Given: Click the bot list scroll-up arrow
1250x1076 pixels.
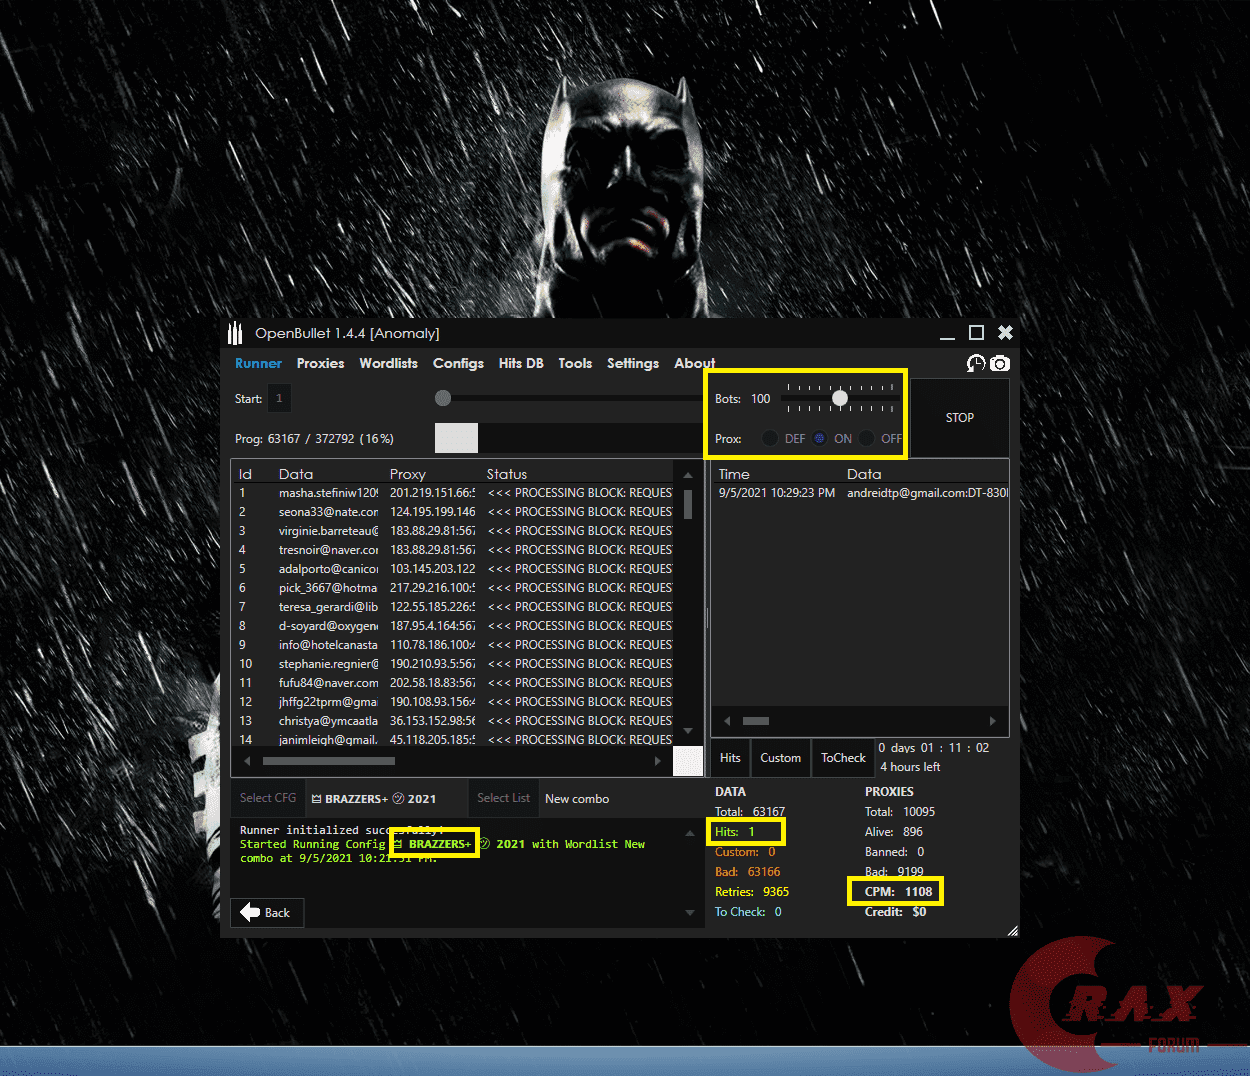Looking at the screenshot, I should [x=688, y=475].
